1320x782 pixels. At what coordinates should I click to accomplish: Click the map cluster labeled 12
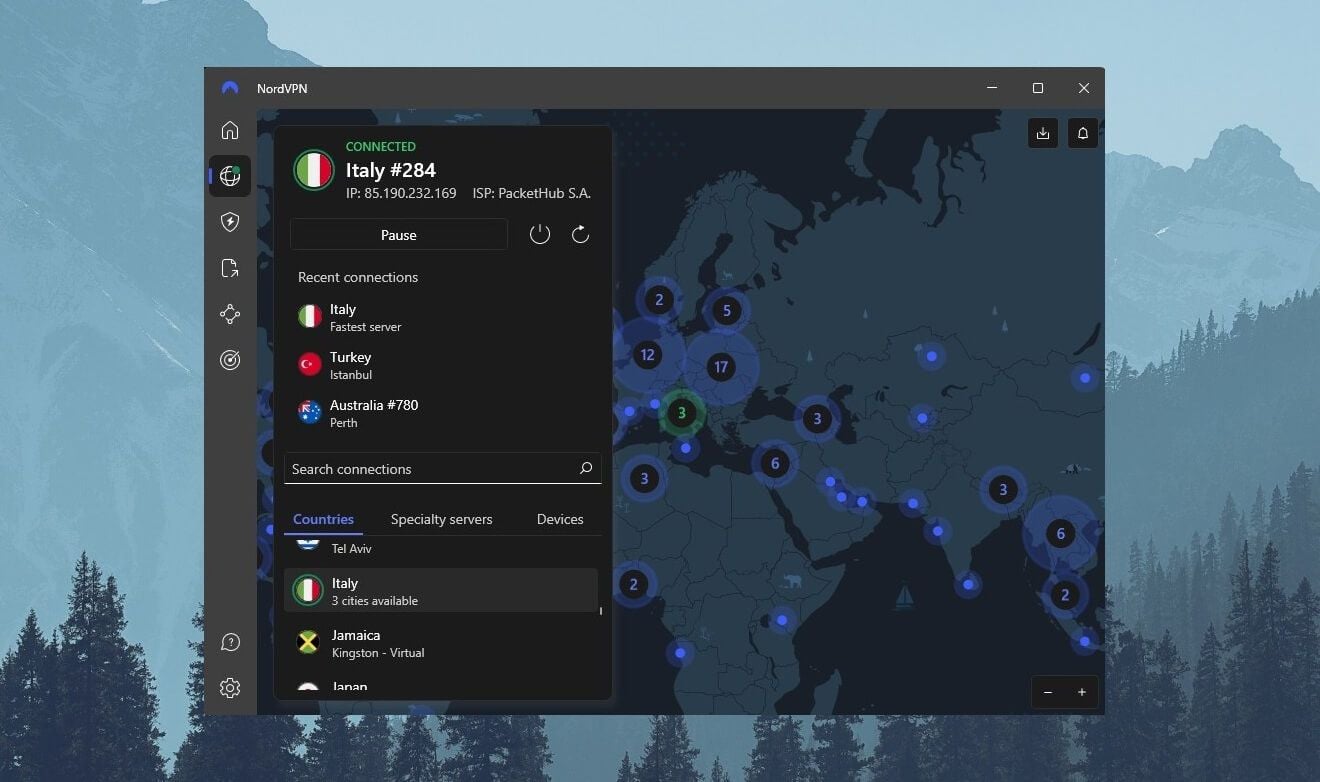tap(647, 354)
